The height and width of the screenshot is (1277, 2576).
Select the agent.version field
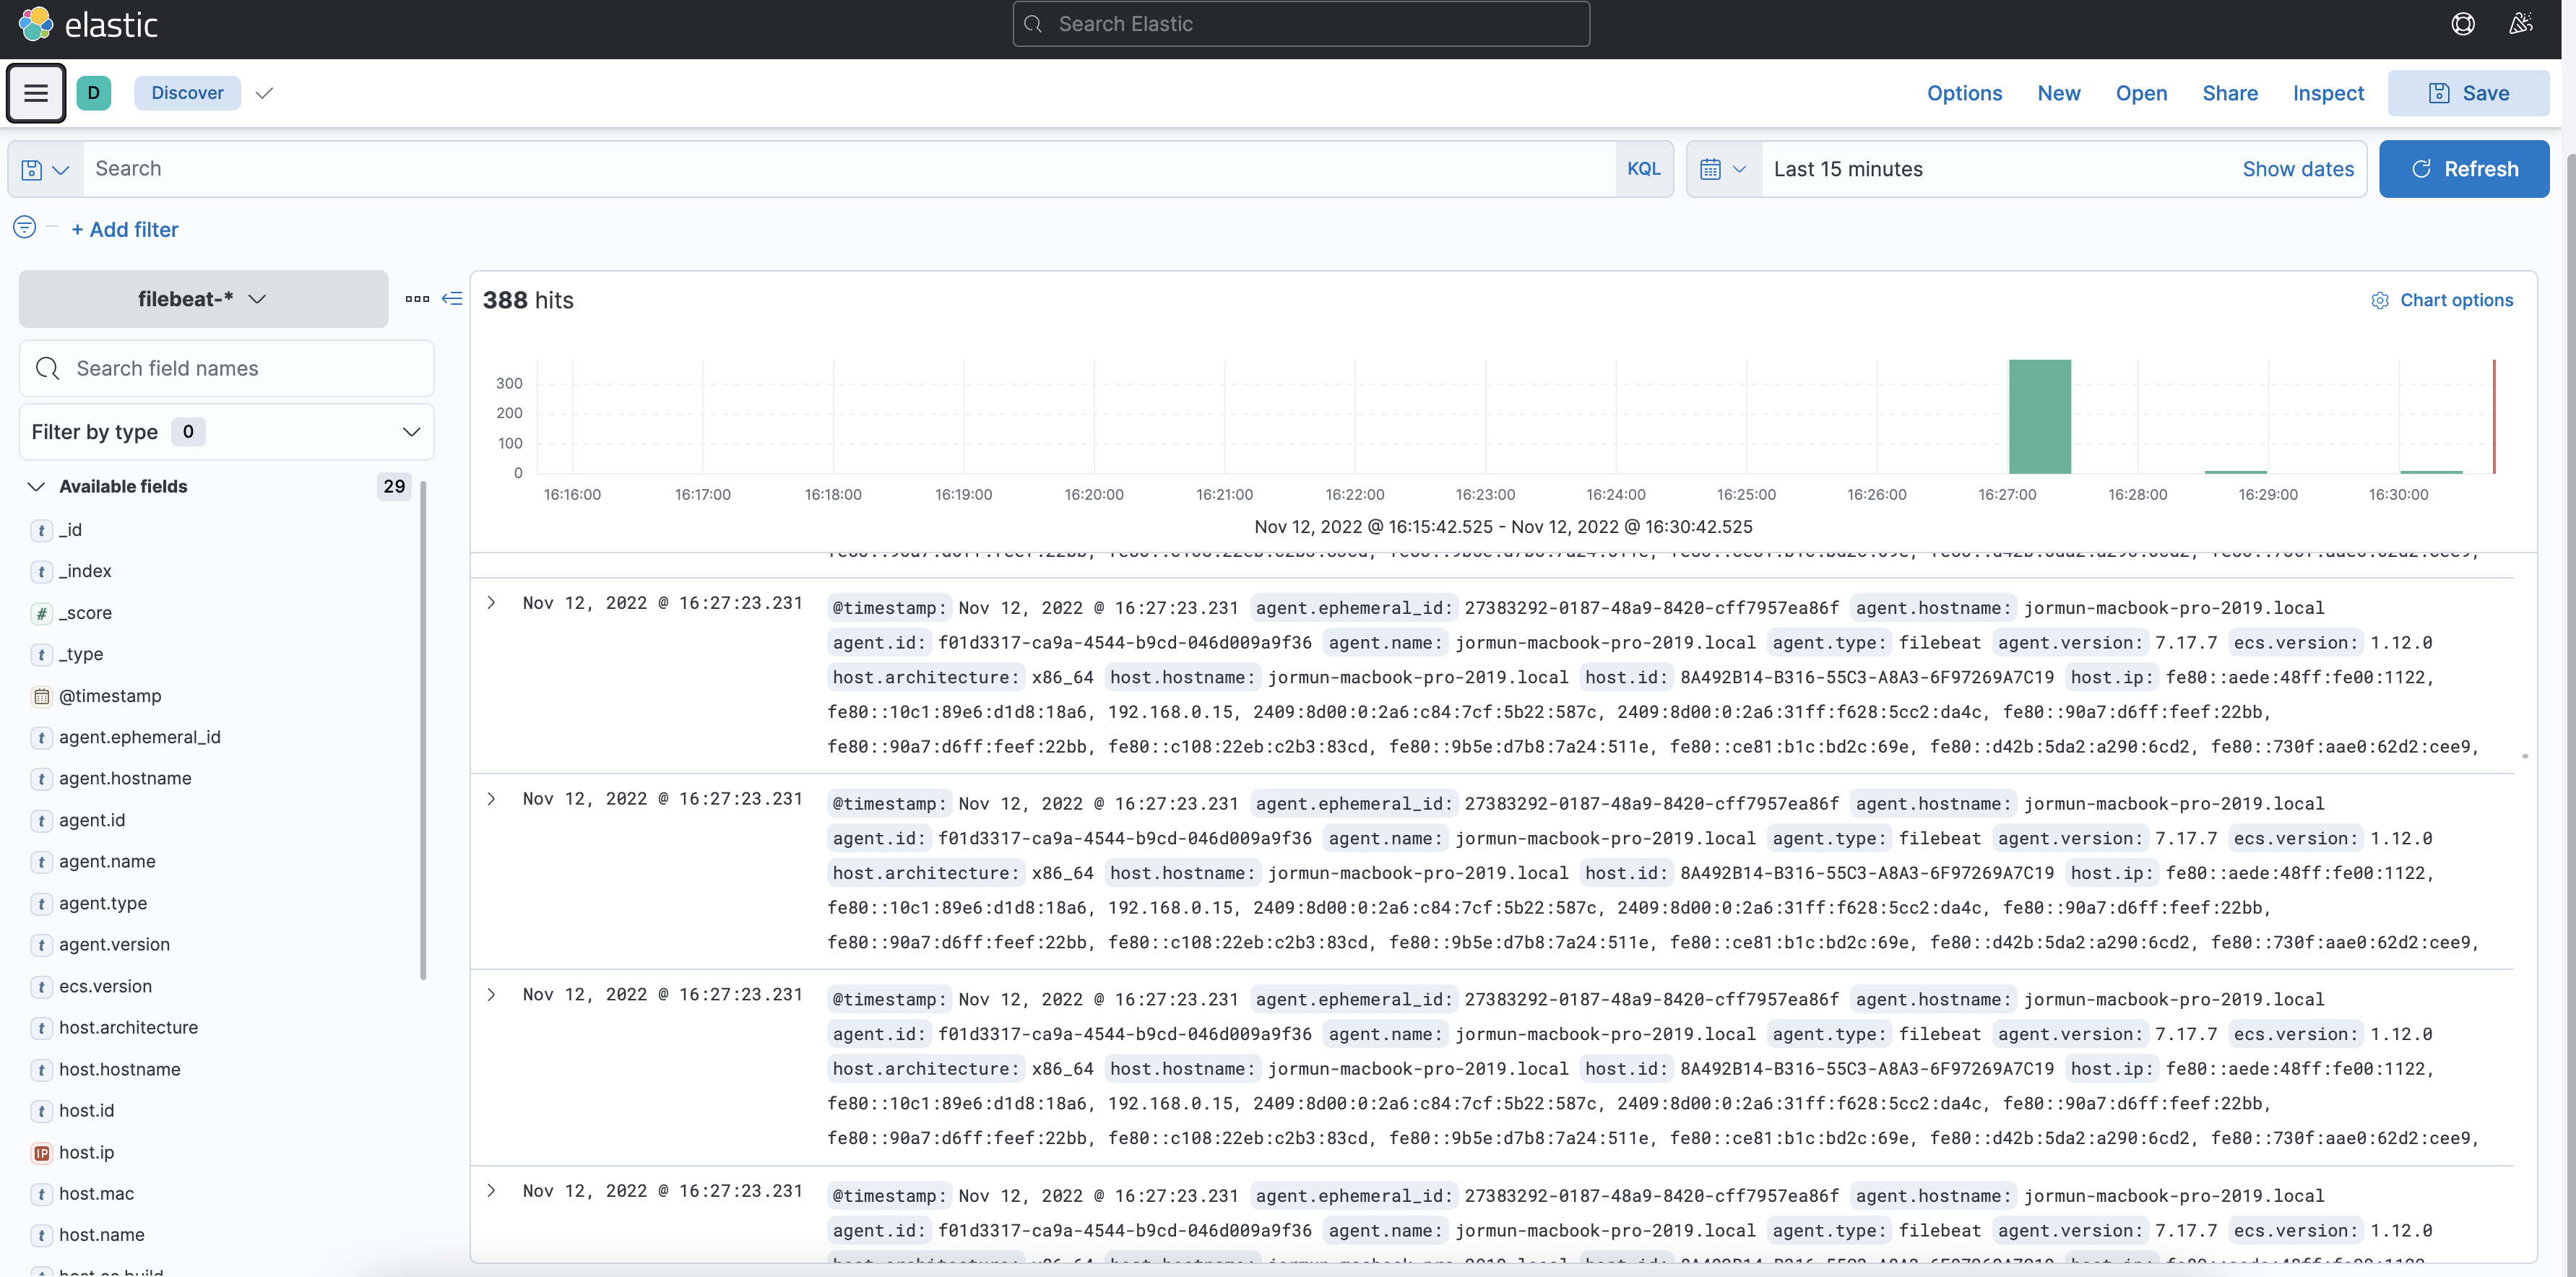[114, 945]
